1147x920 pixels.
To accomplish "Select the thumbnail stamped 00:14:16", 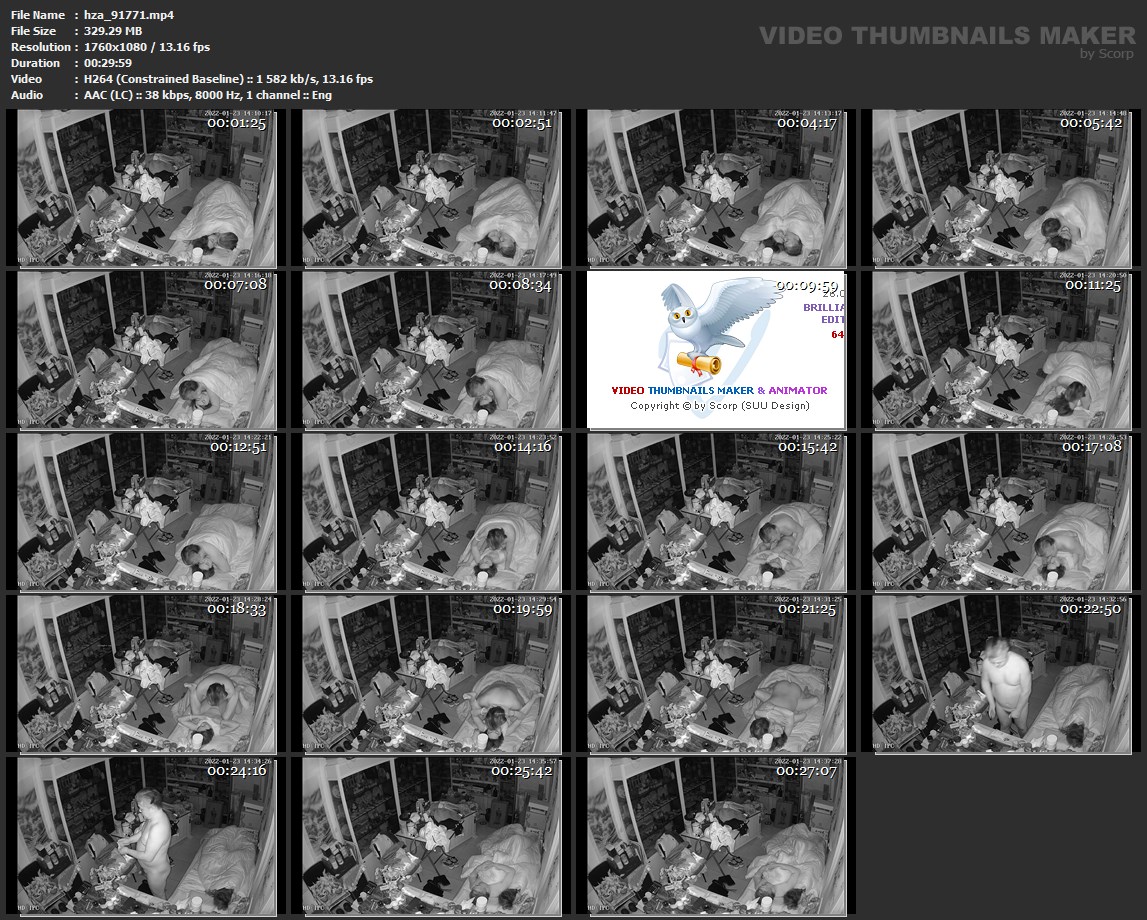I will [x=432, y=512].
